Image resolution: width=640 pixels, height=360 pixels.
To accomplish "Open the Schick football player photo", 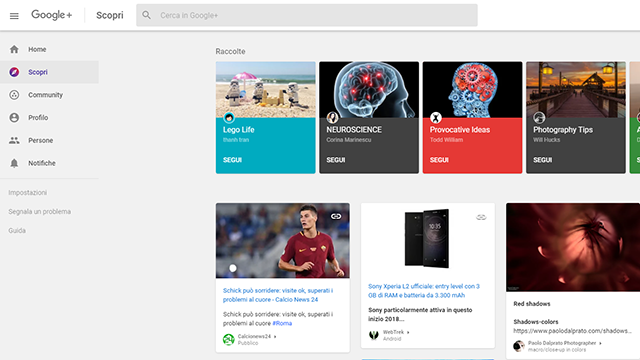I will (x=282, y=241).
